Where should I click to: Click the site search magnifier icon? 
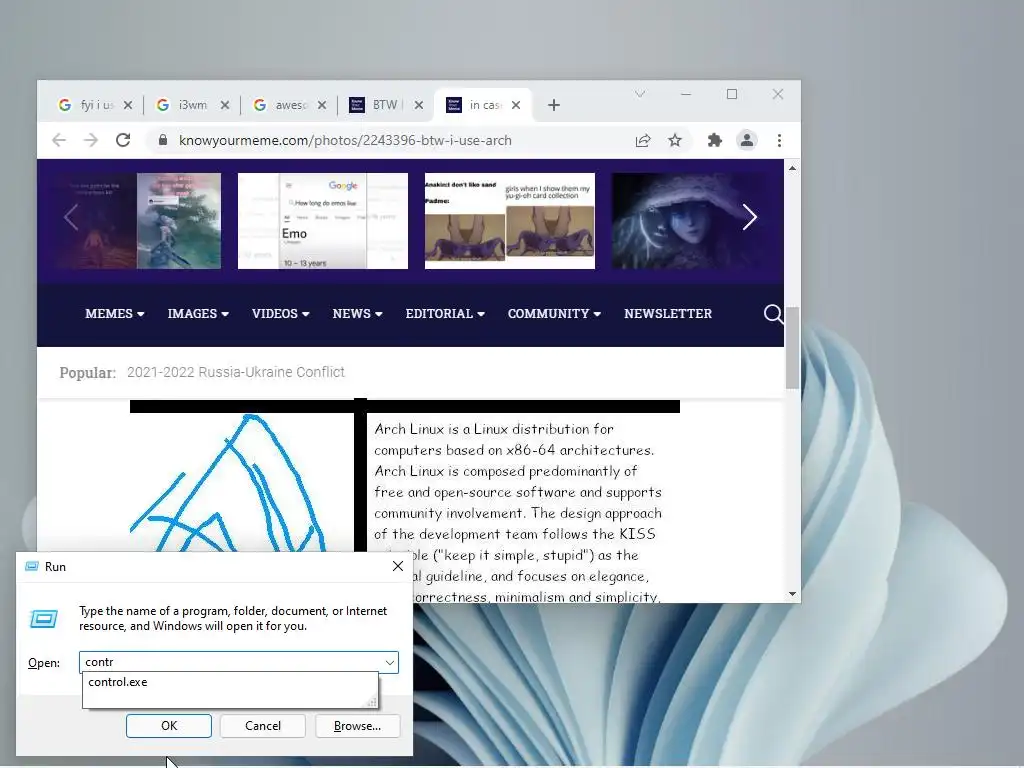click(x=773, y=314)
